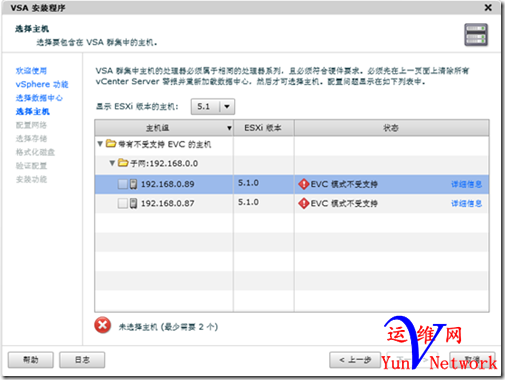Click the server rack icon in header

click(476, 35)
